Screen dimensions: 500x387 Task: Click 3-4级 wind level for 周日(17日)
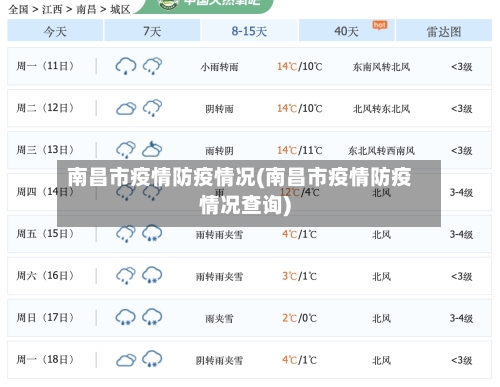pyautogui.click(x=462, y=318)
